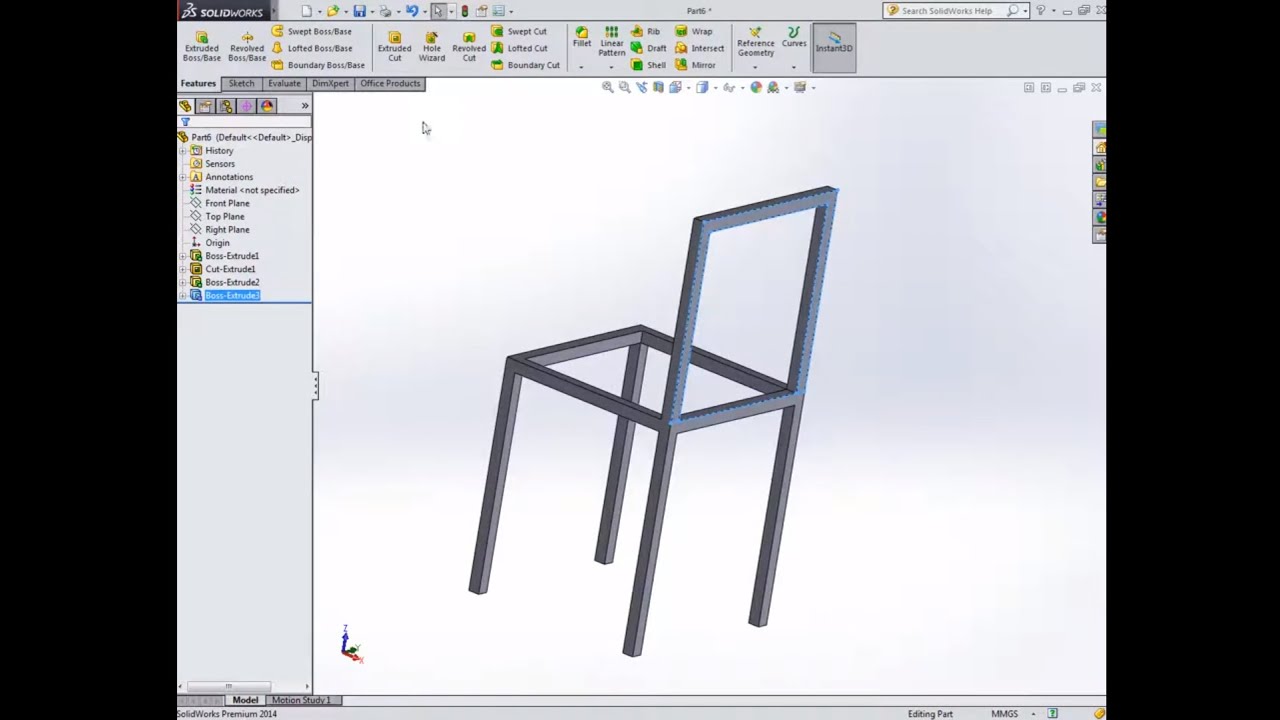Click MMGS unit system in status bar
Screen dimensions: 1280x720
tap(1004, 714)
